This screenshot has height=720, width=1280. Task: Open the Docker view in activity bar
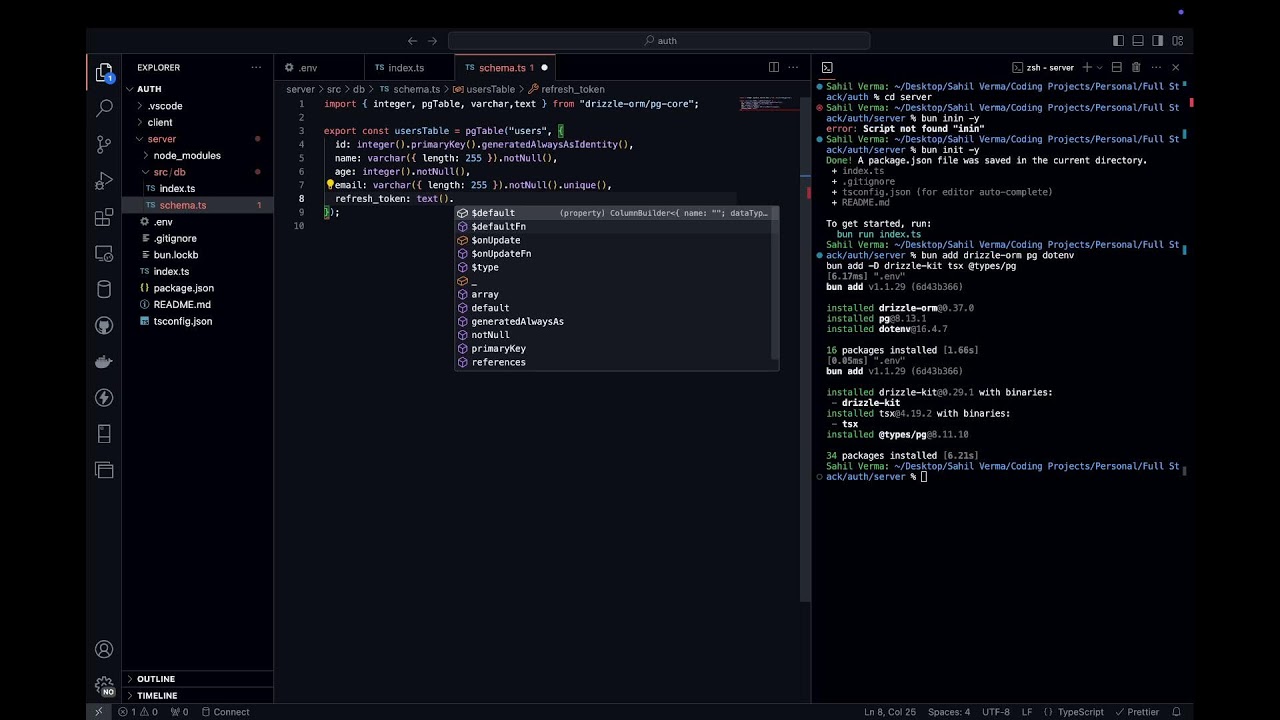pyautogui.click(x=104, y=362)
